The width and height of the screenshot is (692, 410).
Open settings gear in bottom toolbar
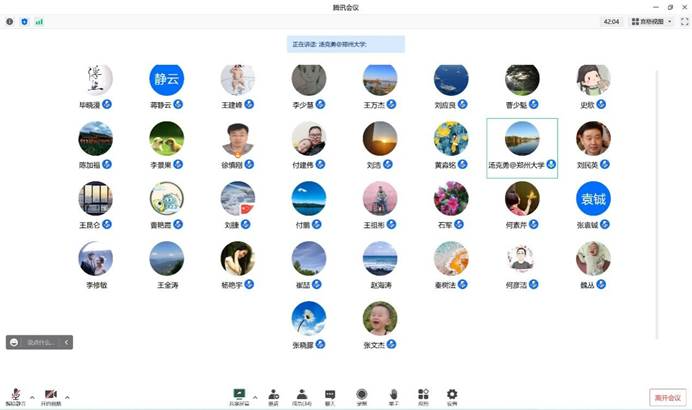coord(452,397)
